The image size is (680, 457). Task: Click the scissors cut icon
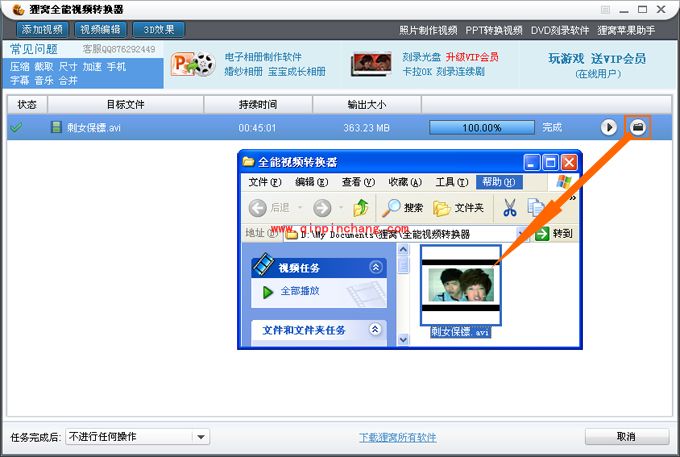point(510,208)
